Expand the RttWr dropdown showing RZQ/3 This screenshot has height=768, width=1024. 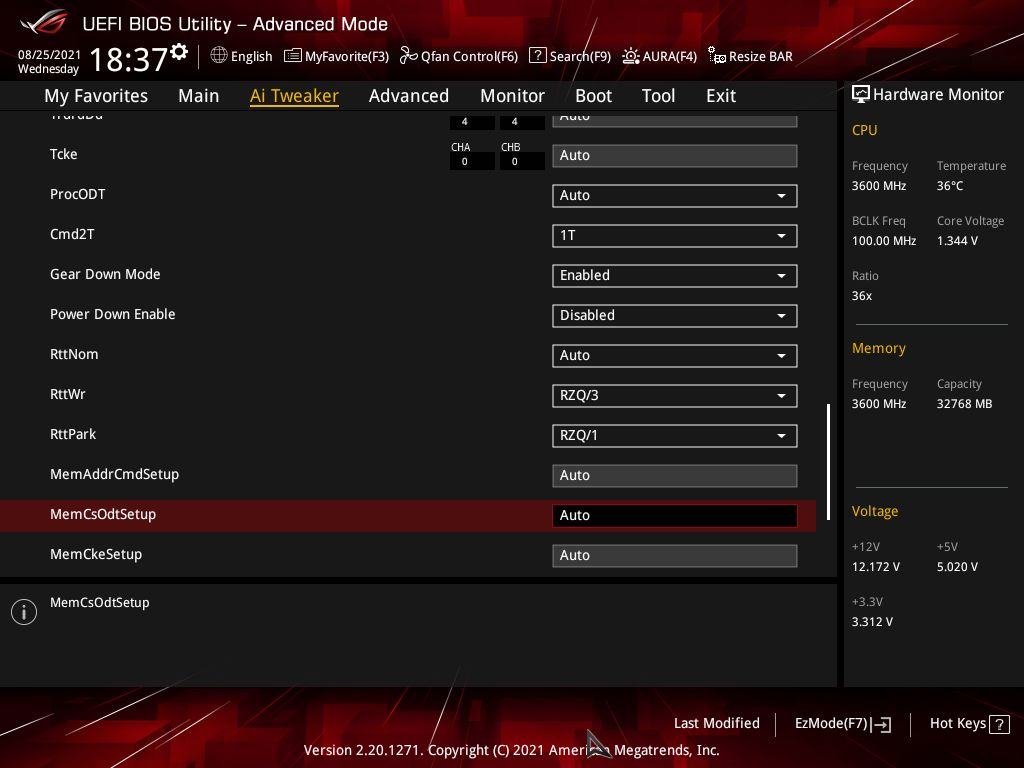tap(675, 396)
